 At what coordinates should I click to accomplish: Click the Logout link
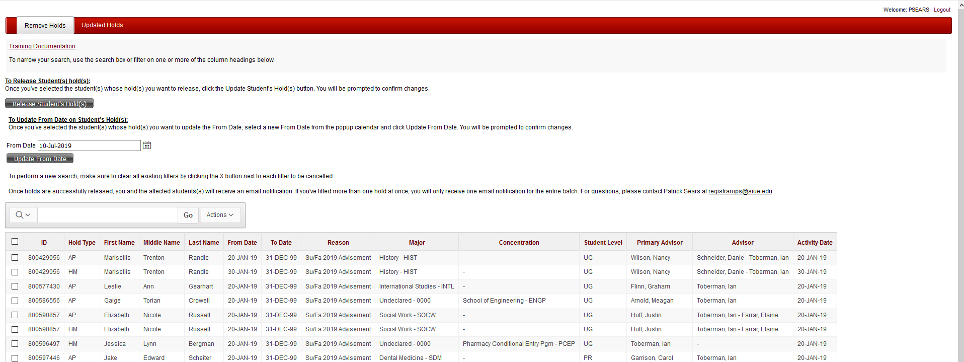[942, 10]
